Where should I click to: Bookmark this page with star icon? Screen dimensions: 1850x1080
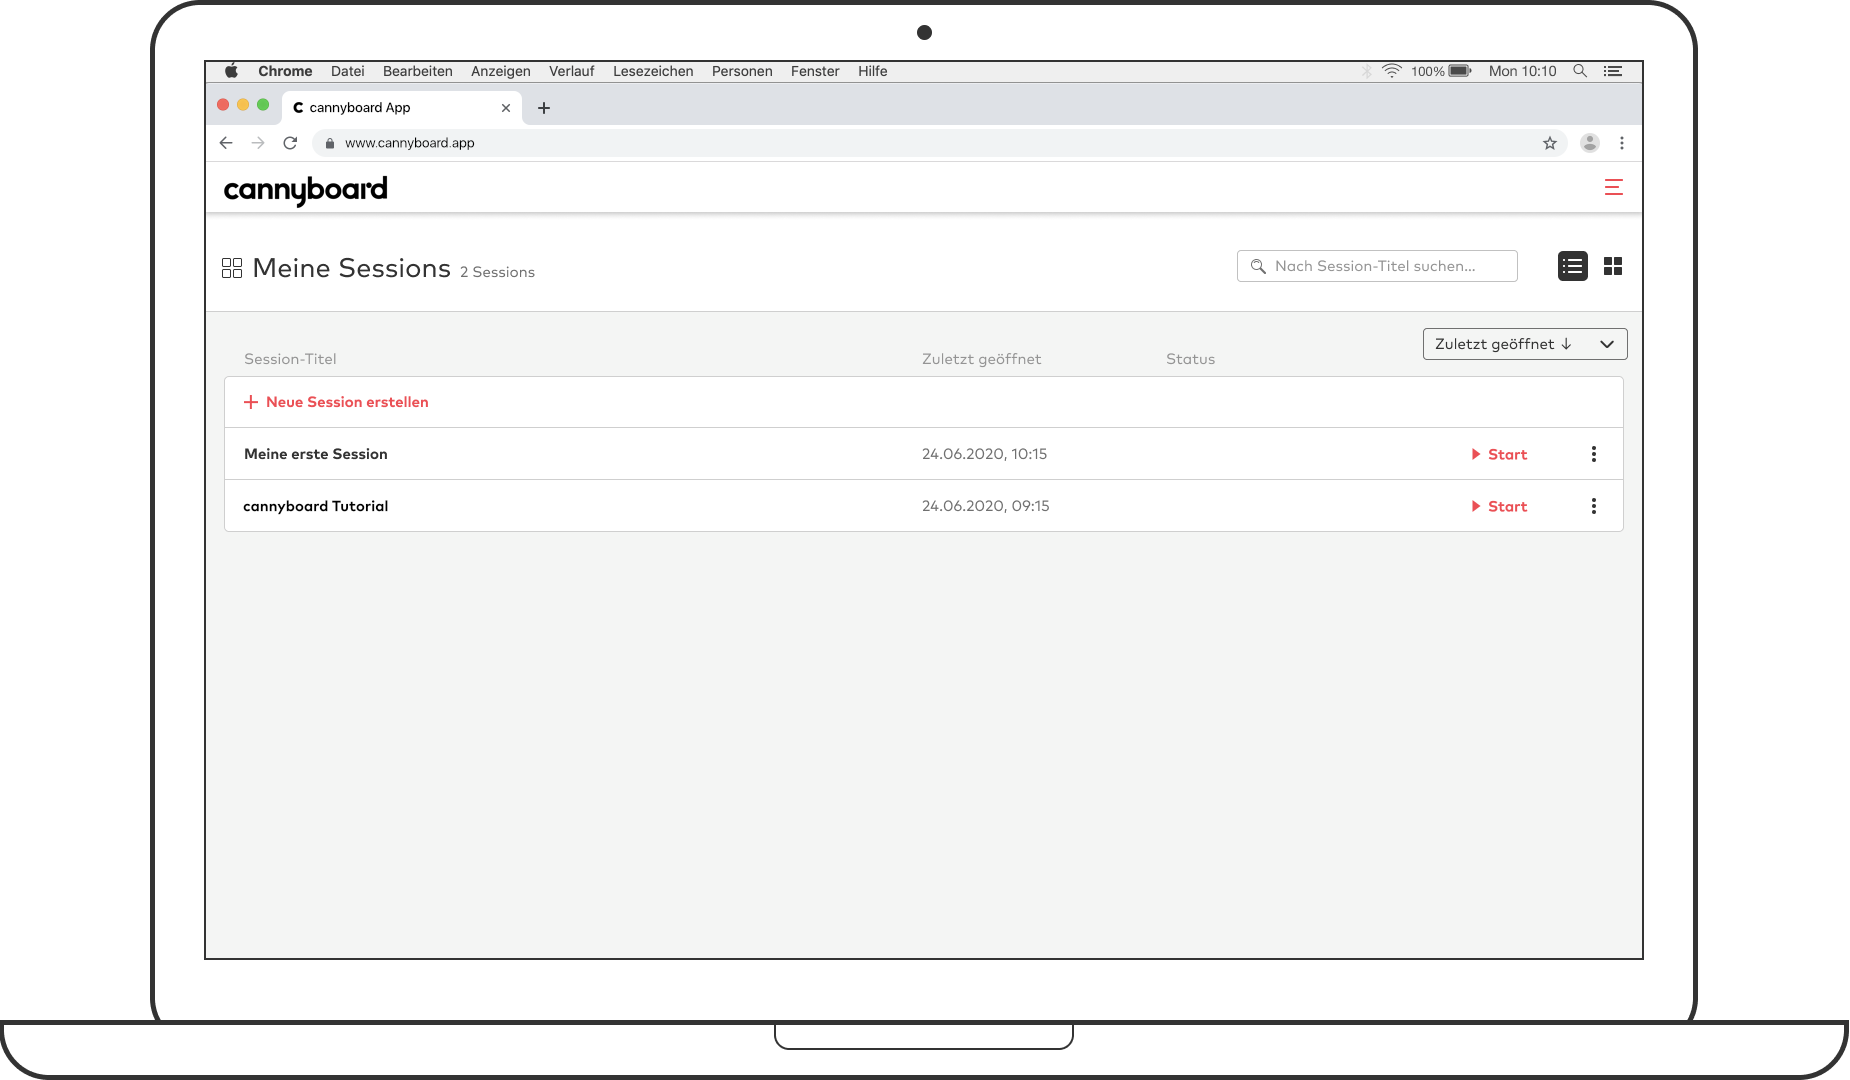click(x=1550, y=143)
